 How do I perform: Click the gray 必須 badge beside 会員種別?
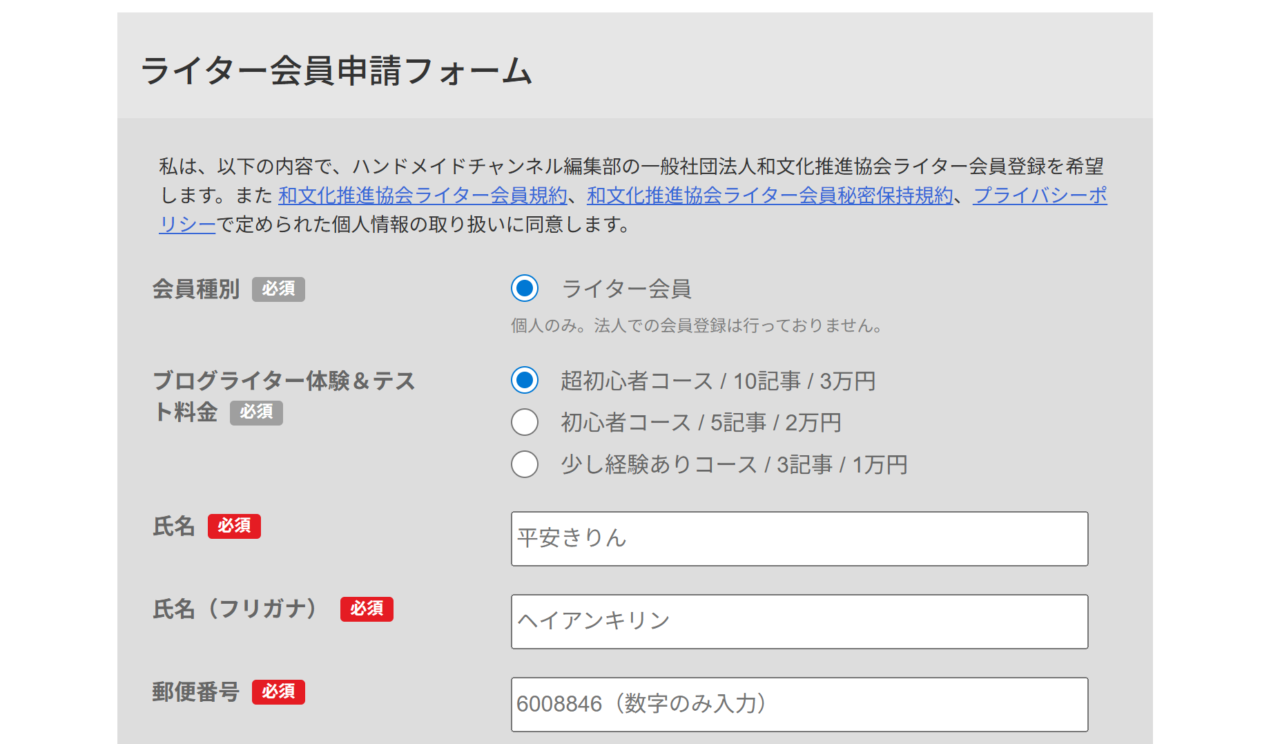click(x=278, y=290)
